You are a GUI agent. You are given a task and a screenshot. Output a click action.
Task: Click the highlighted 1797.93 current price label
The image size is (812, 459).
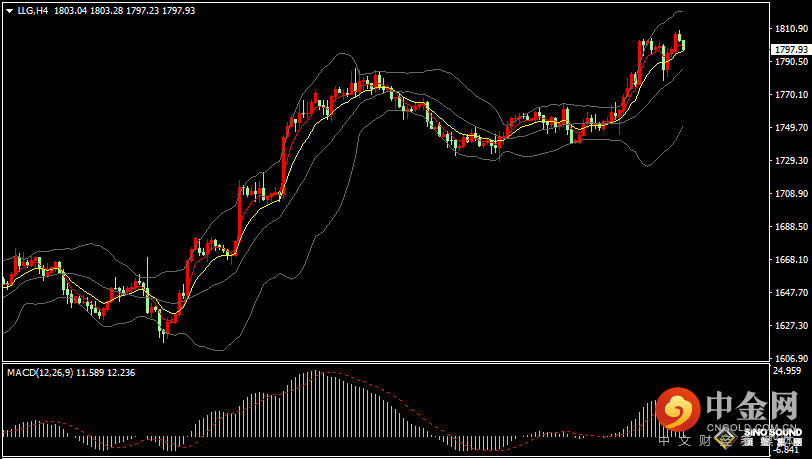[x=790, y=49]
